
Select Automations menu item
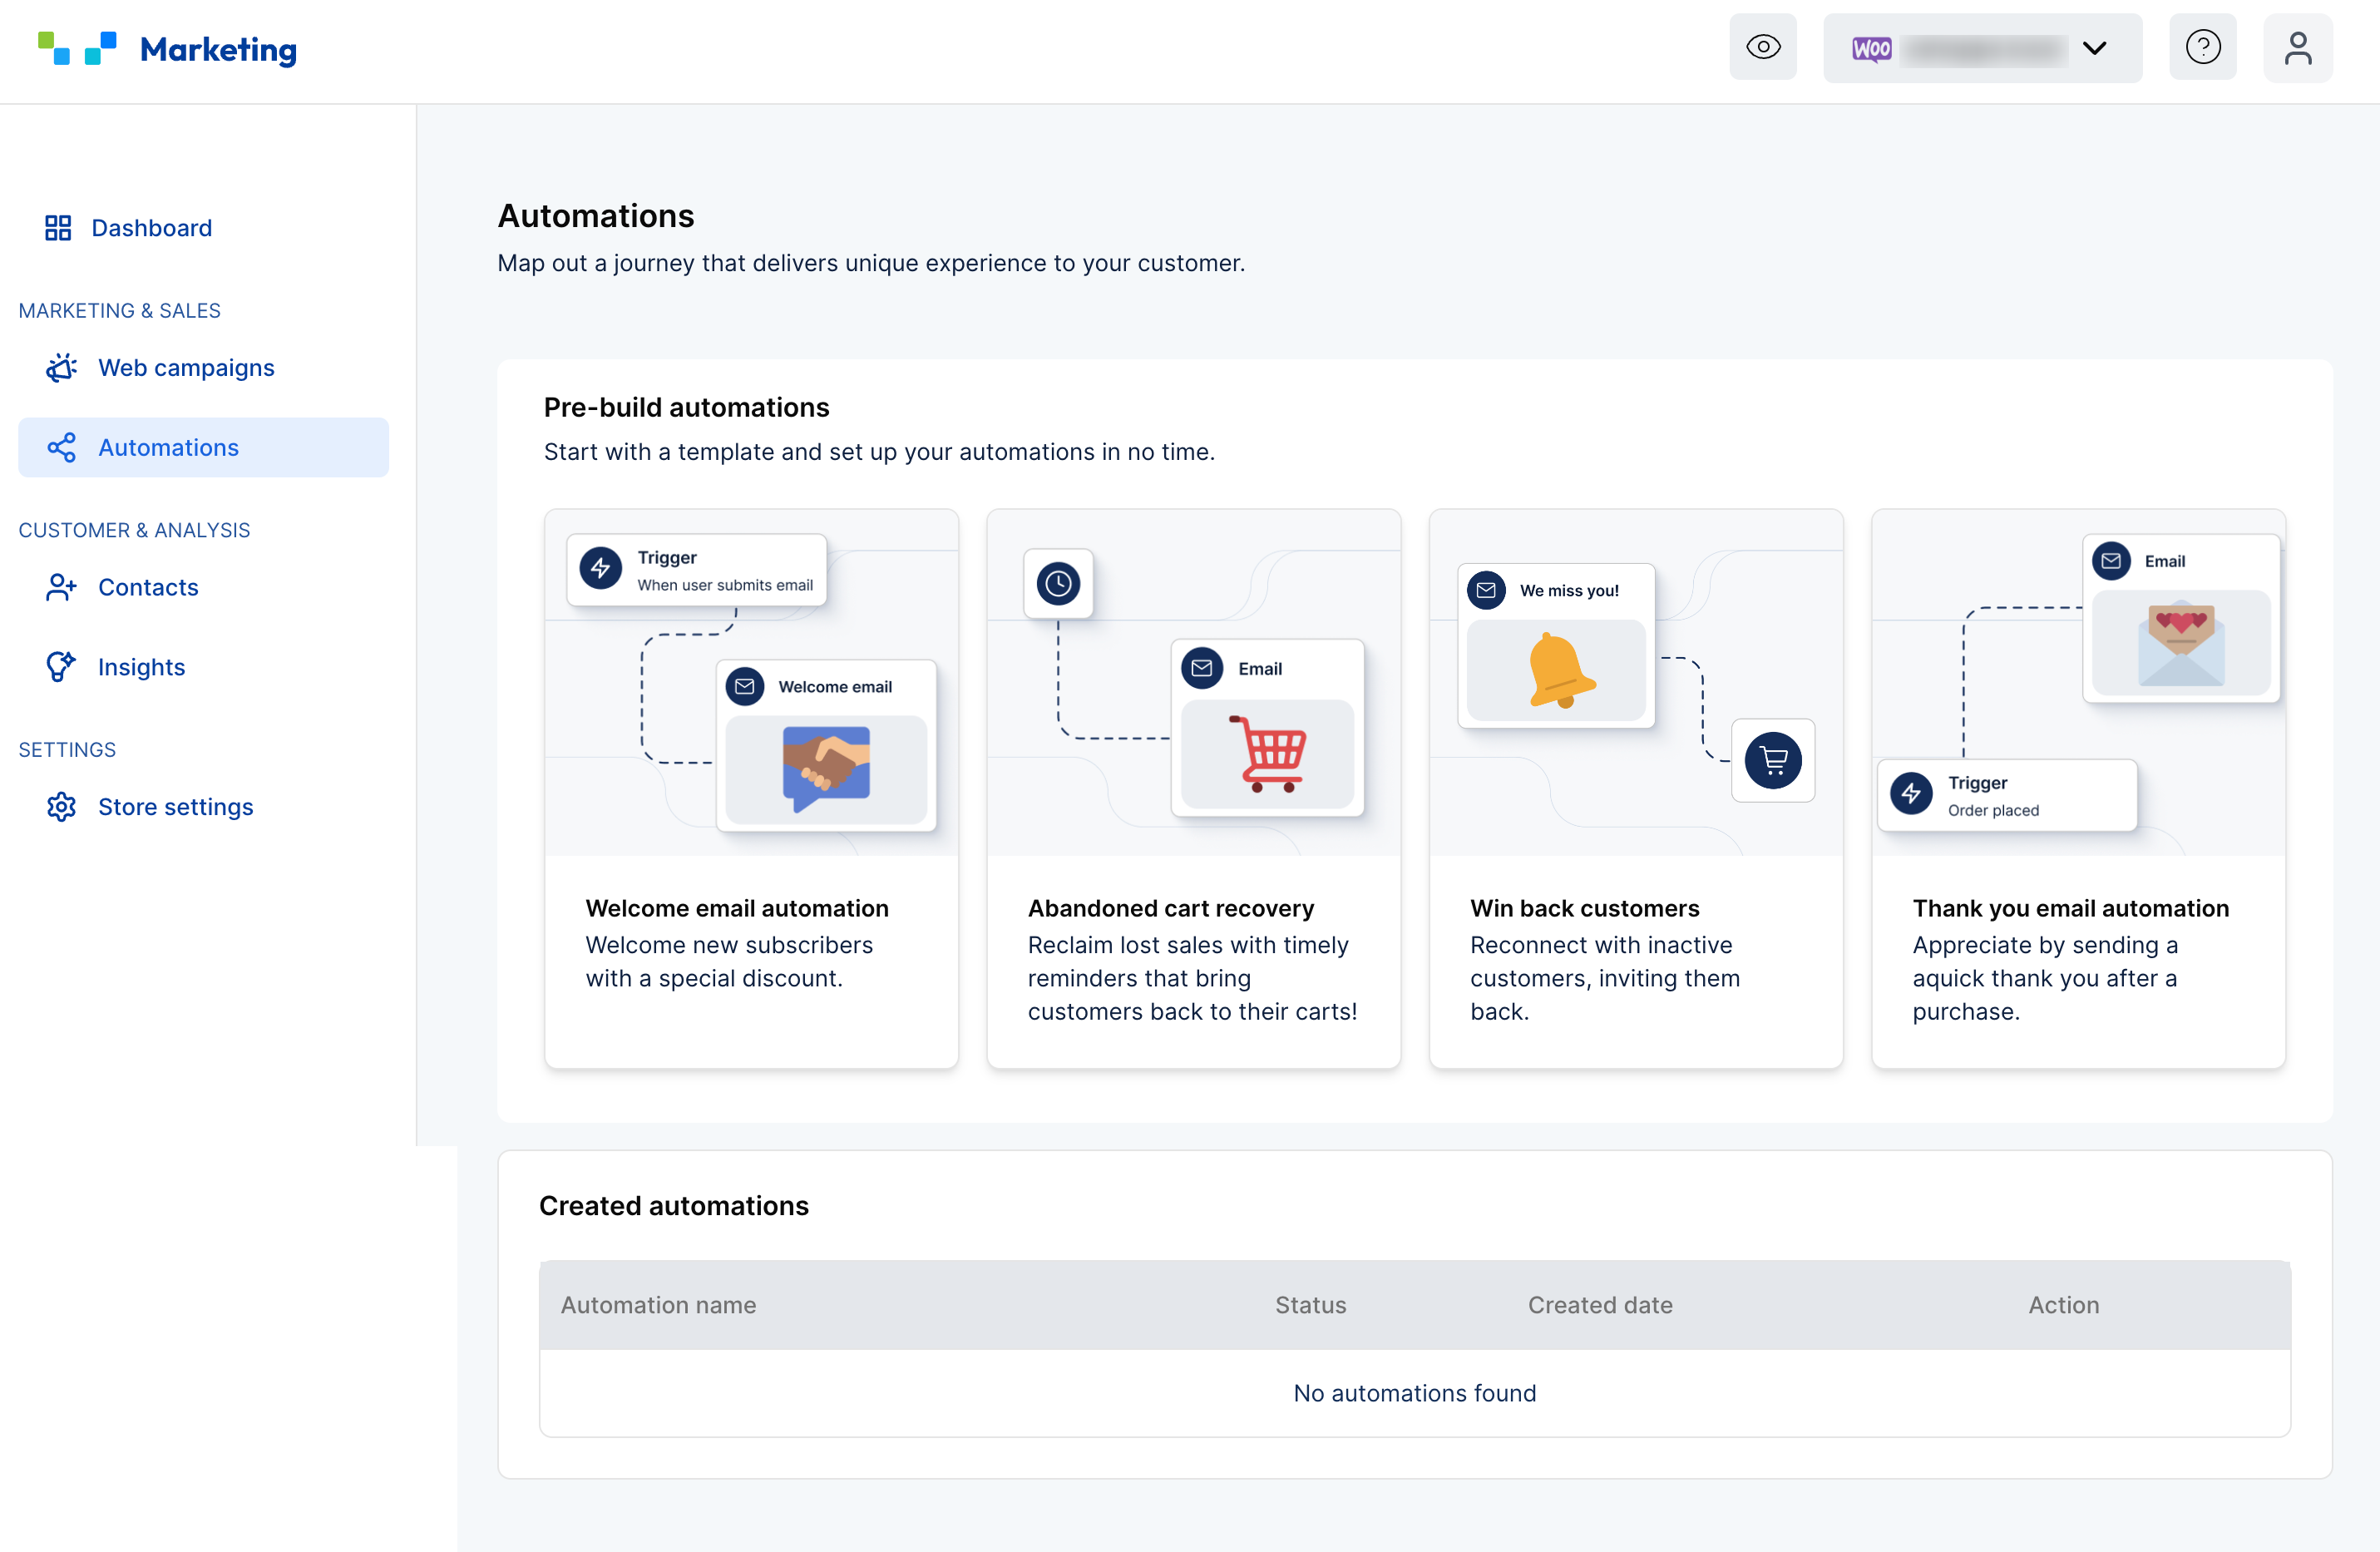(203, 448)
